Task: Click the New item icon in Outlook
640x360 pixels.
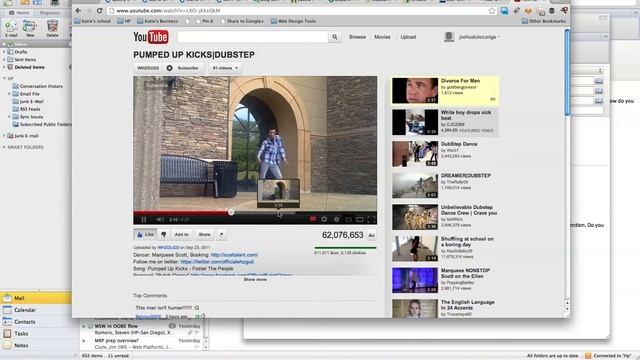Action: click(30, 29)
